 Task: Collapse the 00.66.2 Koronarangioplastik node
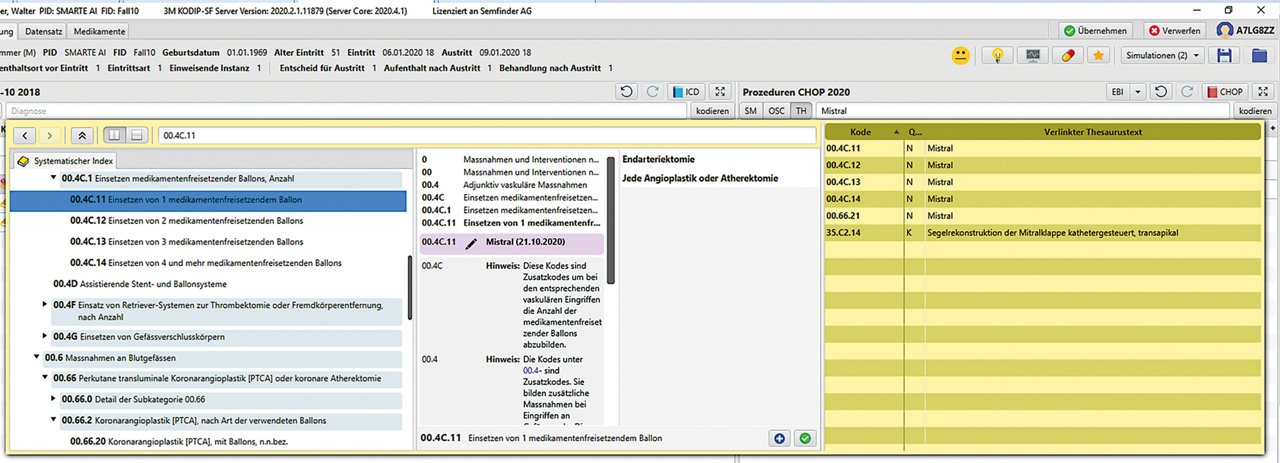(53, 420)
